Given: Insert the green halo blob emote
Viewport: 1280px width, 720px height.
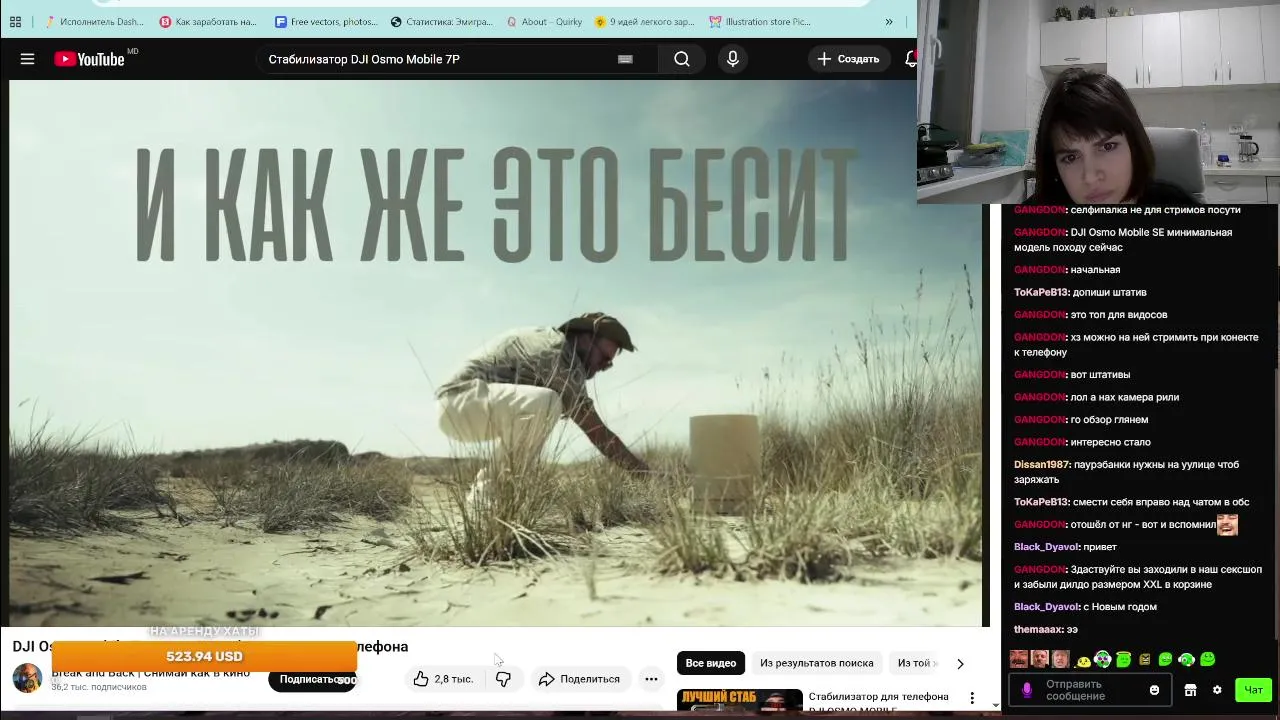Looking at the screenshot, I should click(x=1123, y=659).
